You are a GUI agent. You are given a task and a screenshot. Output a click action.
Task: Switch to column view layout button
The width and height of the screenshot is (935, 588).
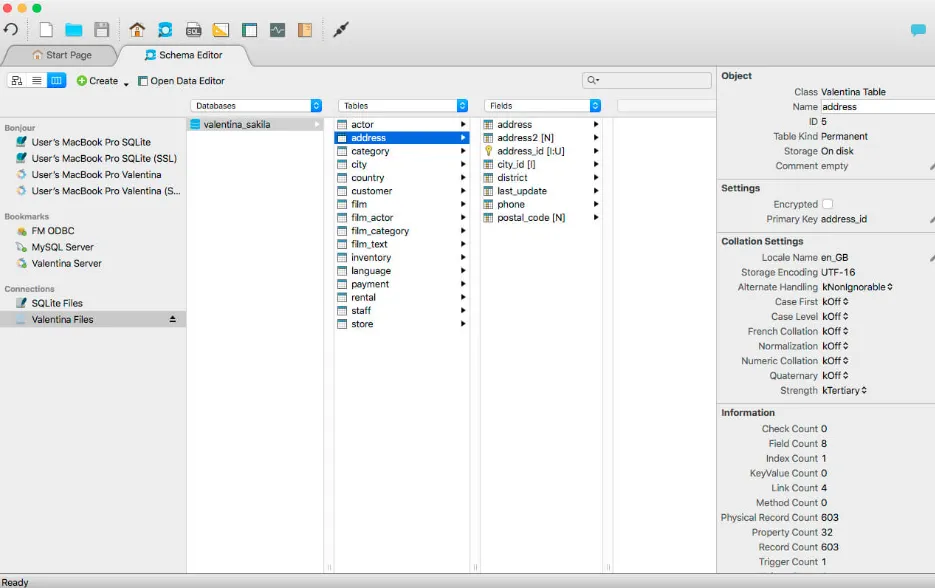point(56,81)
